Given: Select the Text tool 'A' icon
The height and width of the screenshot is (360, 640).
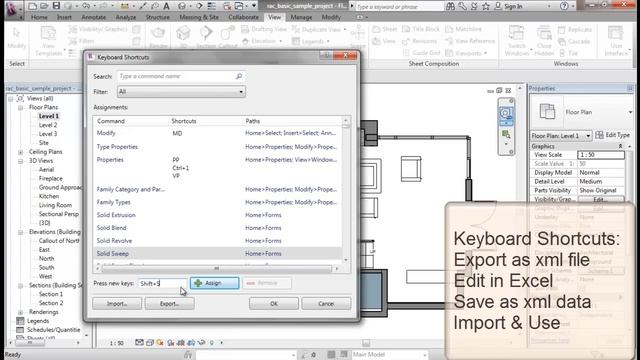Looking at the screenshot, I should (x=166, y=6).
